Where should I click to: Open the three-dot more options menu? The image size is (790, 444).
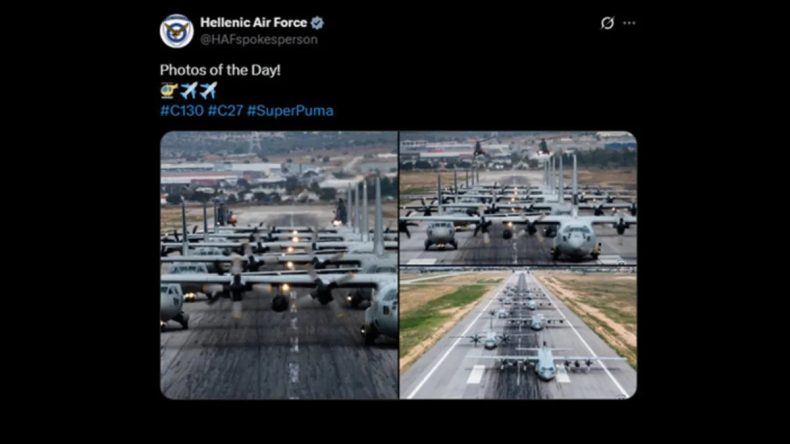click(x=629, y=23)
